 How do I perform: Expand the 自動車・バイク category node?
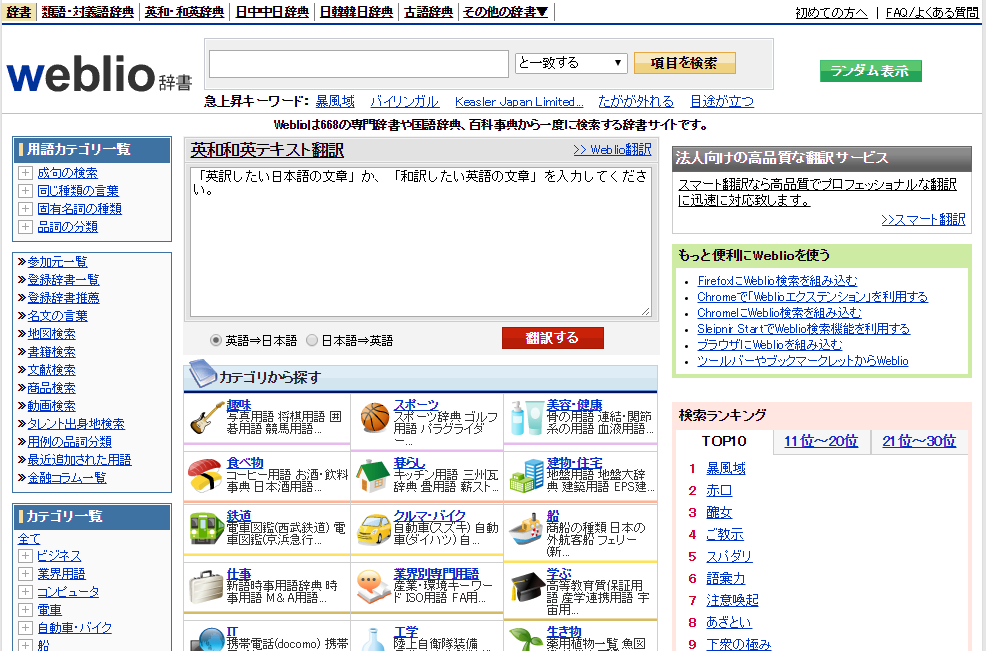pos(25,628)
